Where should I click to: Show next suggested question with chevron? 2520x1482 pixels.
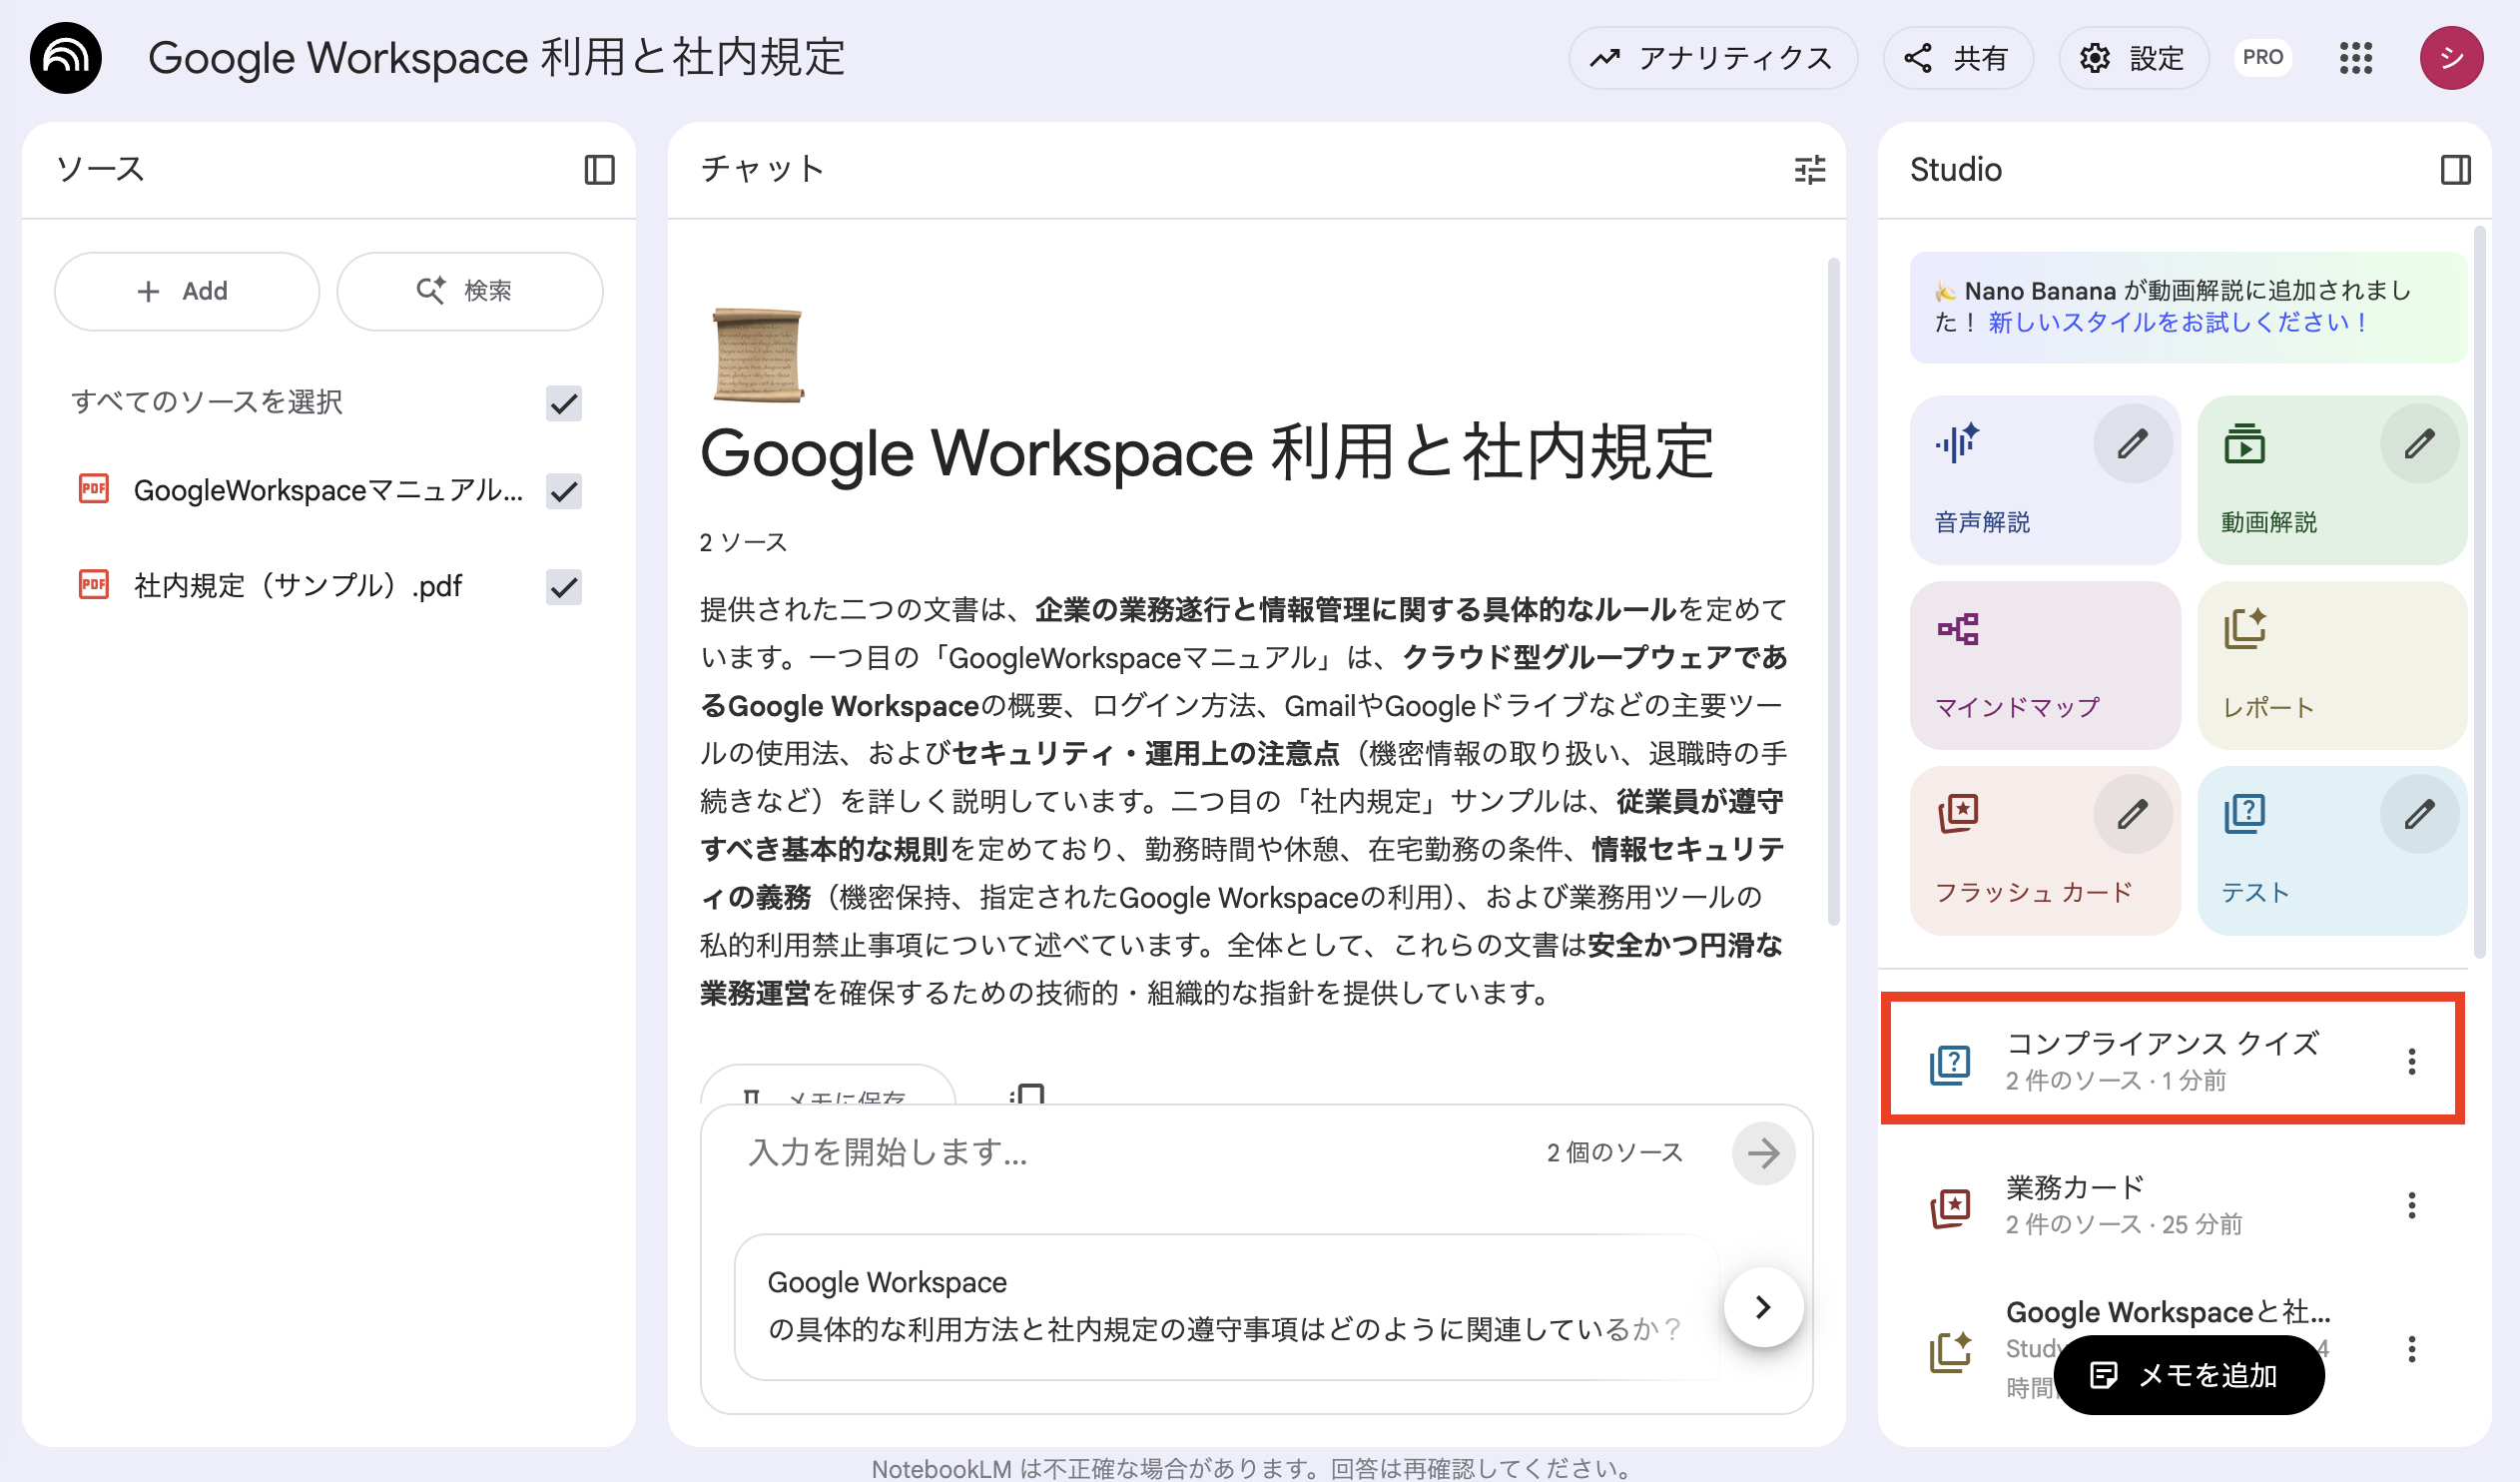tap(1763, 1306)
